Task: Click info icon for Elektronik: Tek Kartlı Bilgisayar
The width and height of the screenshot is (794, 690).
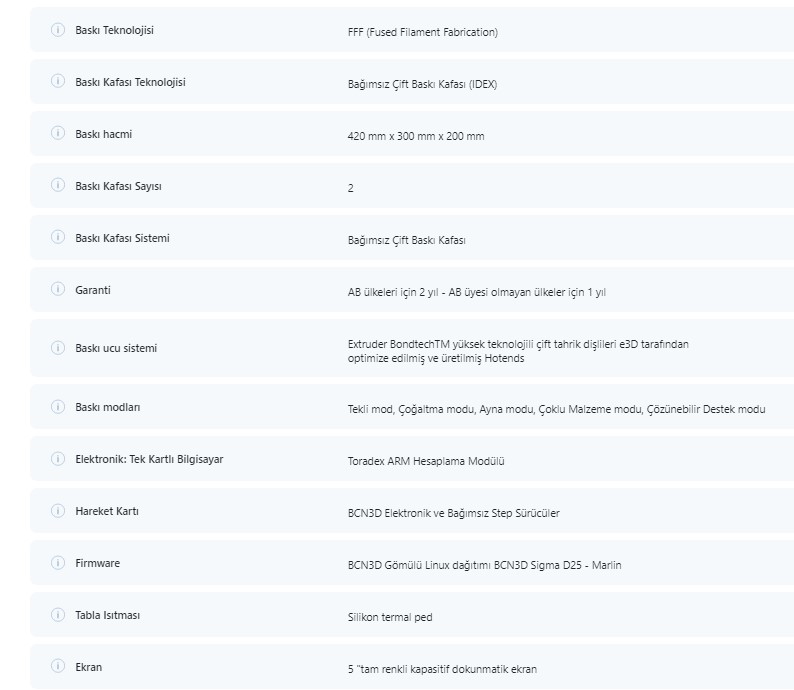Action: click(x=57, y=459)
